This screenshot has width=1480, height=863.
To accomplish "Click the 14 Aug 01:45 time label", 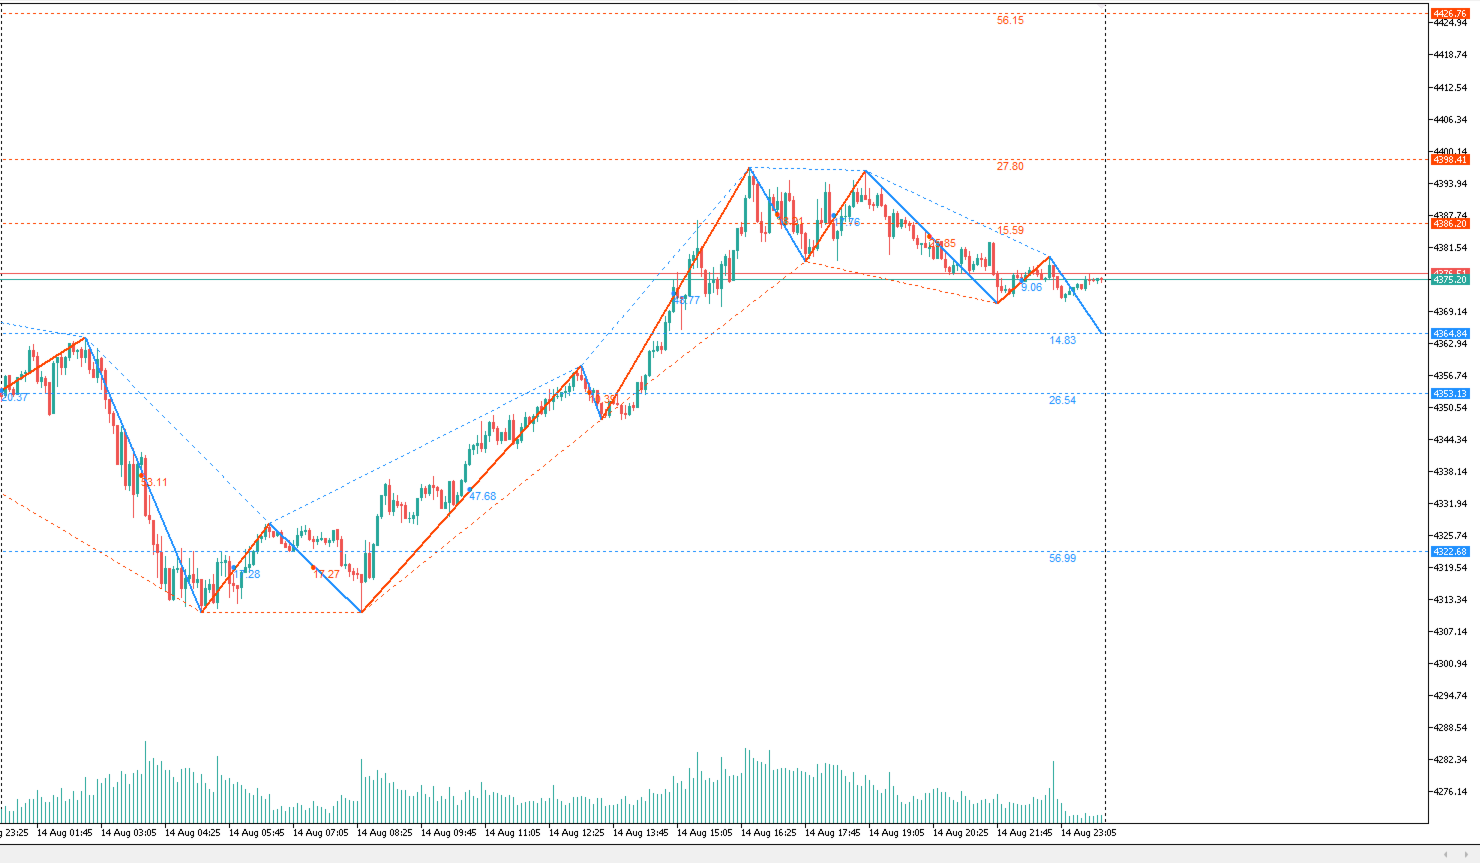I will 64,832.
